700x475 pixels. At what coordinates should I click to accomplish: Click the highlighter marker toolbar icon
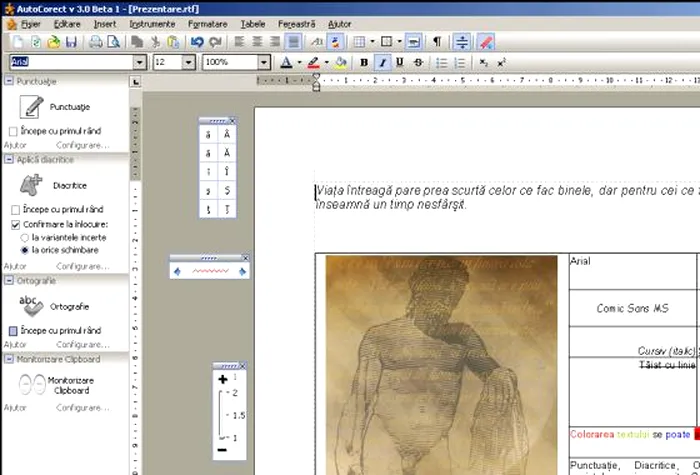click(x=485, y=42)
